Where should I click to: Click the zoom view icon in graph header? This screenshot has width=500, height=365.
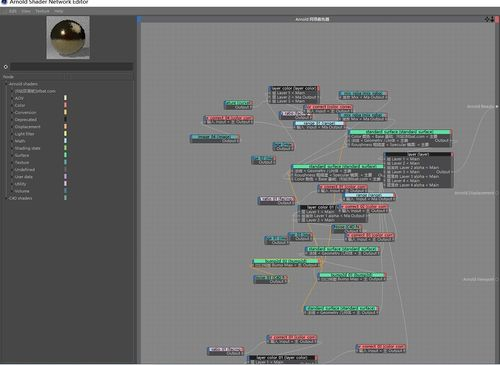click(492, 19)
